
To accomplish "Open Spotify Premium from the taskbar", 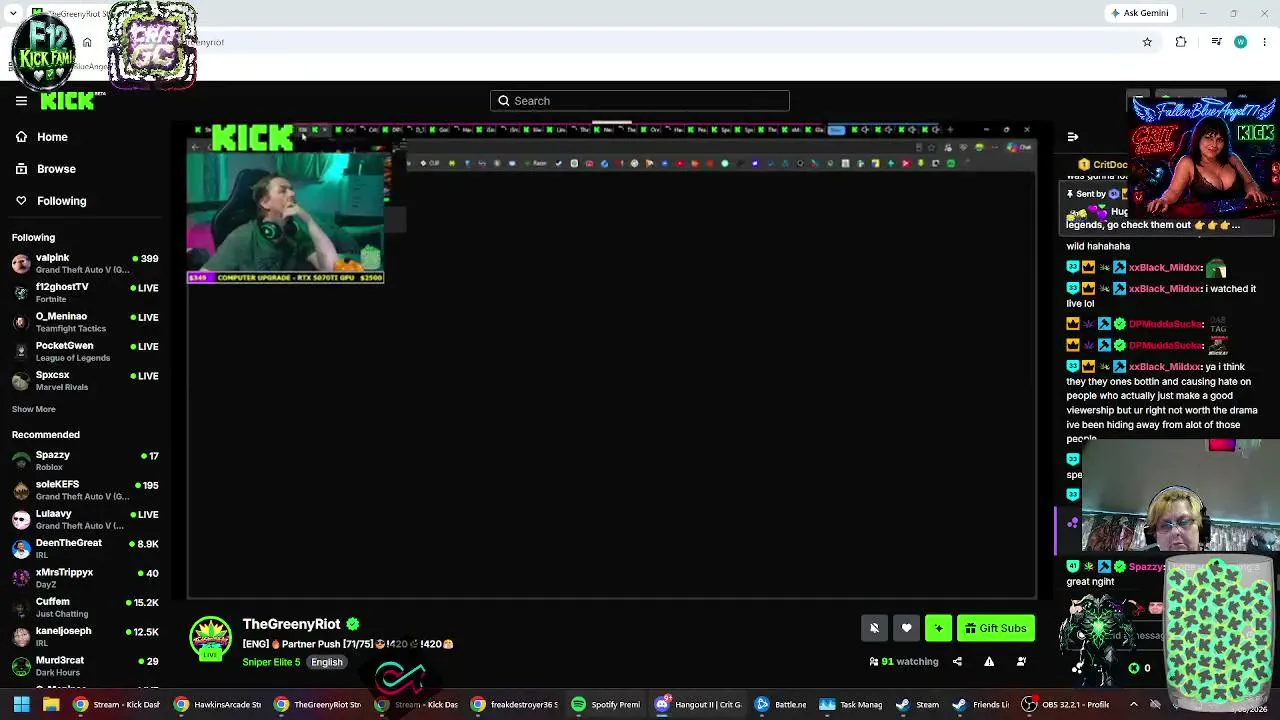I will click(606, 704).
